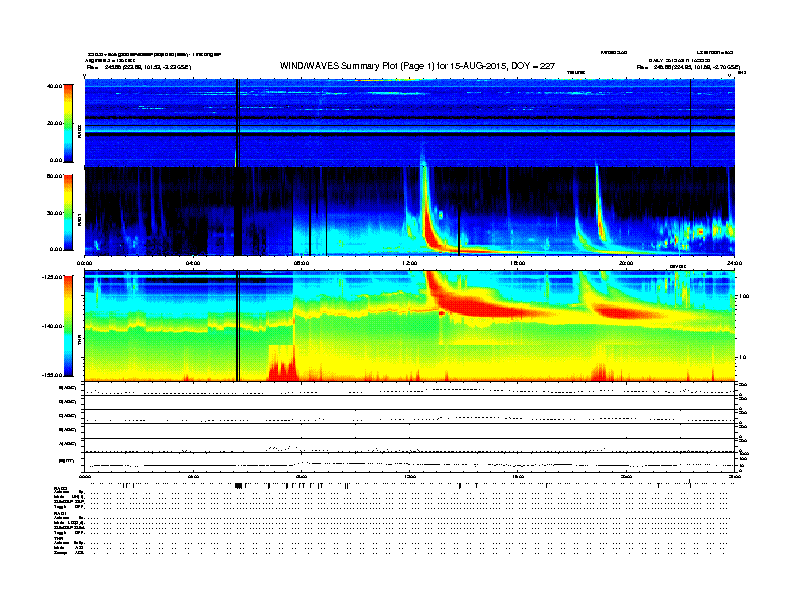Click the -125.00 label on TNR scale
792x612 pixels.
click(52, 277)
